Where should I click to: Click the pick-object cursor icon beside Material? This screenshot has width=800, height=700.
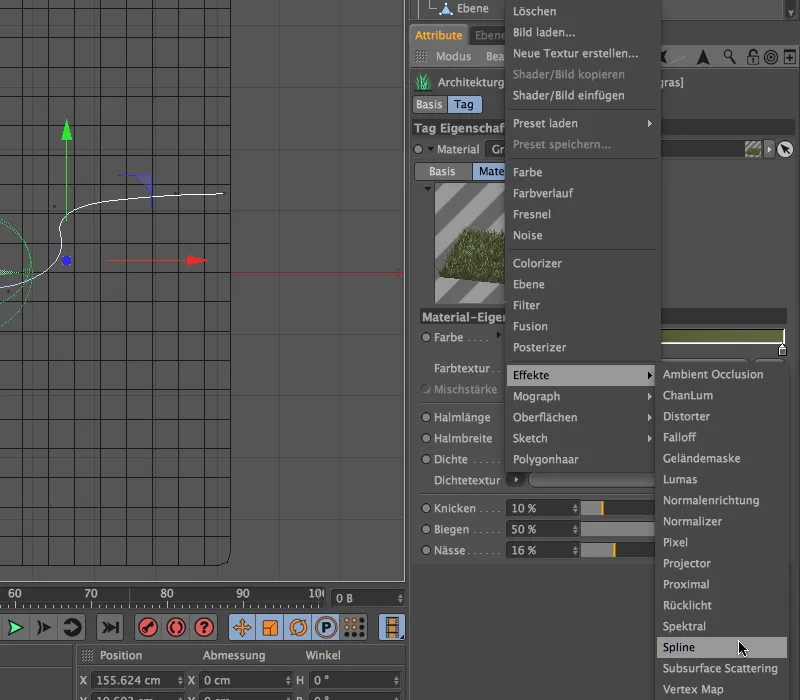point(785,149)
